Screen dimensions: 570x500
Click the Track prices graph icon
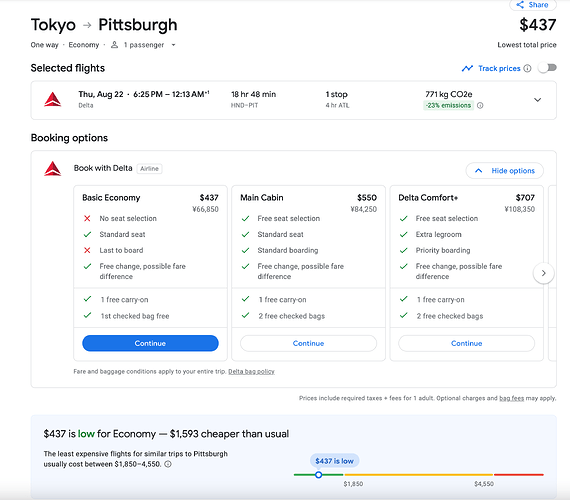[467, 68]
